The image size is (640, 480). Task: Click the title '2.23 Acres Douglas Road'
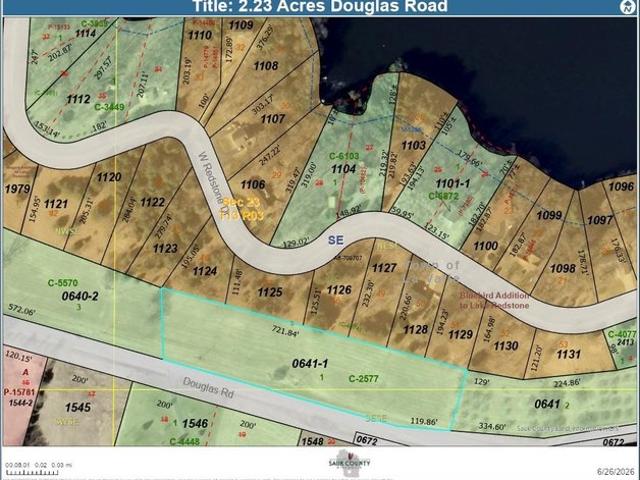320,6
